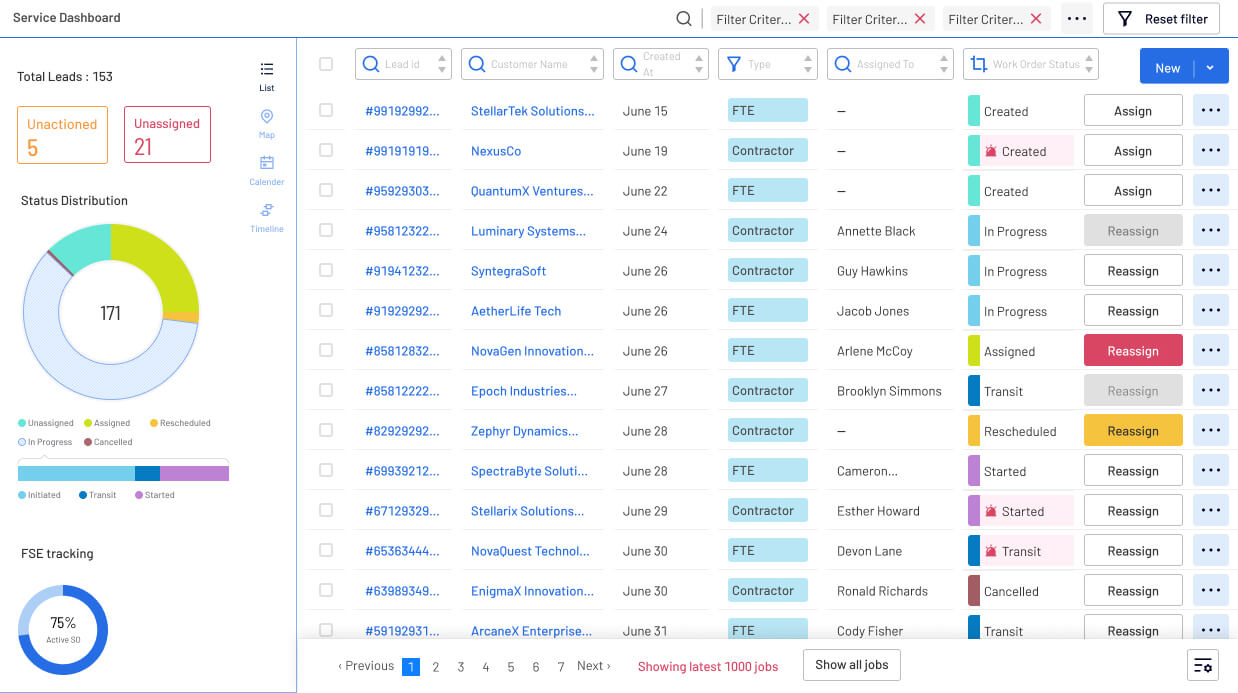Switch to Timeline view

pos(267,217)
